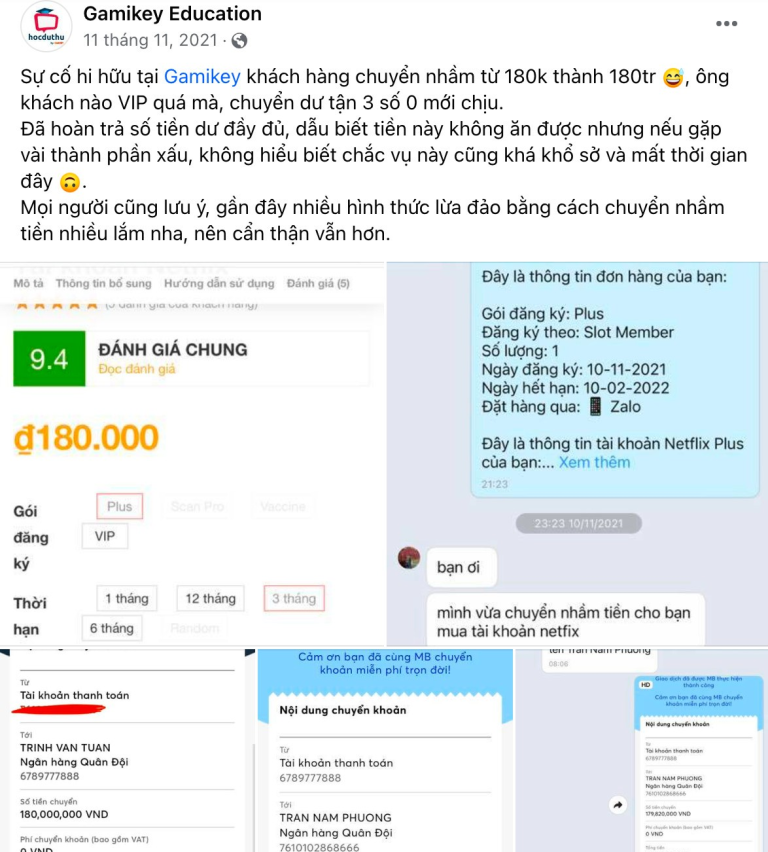Viewport: 768px width, 852px height.
Task: Open the Thông tin bổ sung tab
Action: tap(103, 283)
